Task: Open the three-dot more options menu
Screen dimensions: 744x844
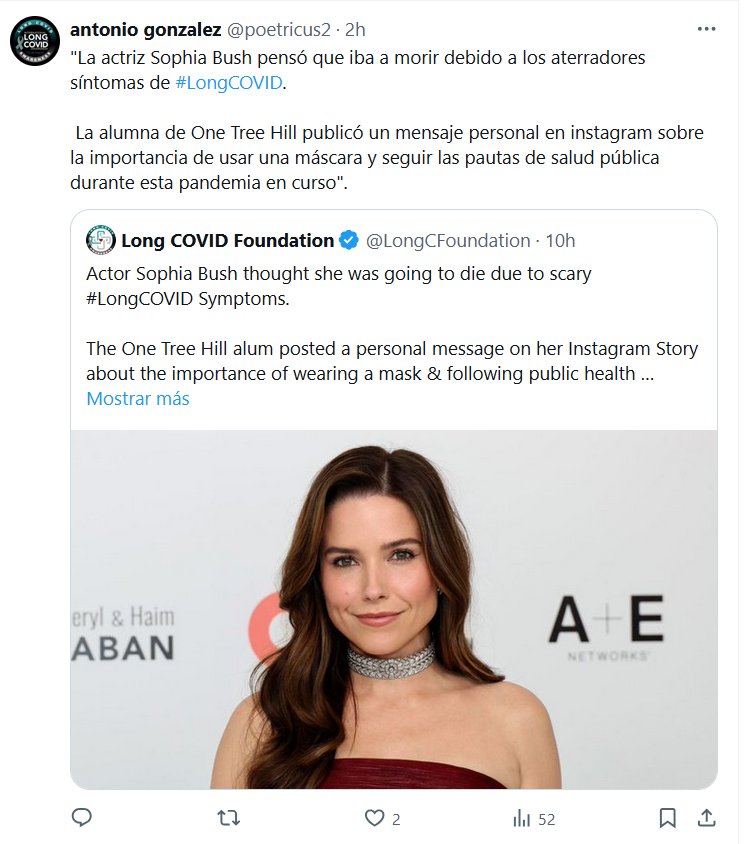Action: click(707, 30)
